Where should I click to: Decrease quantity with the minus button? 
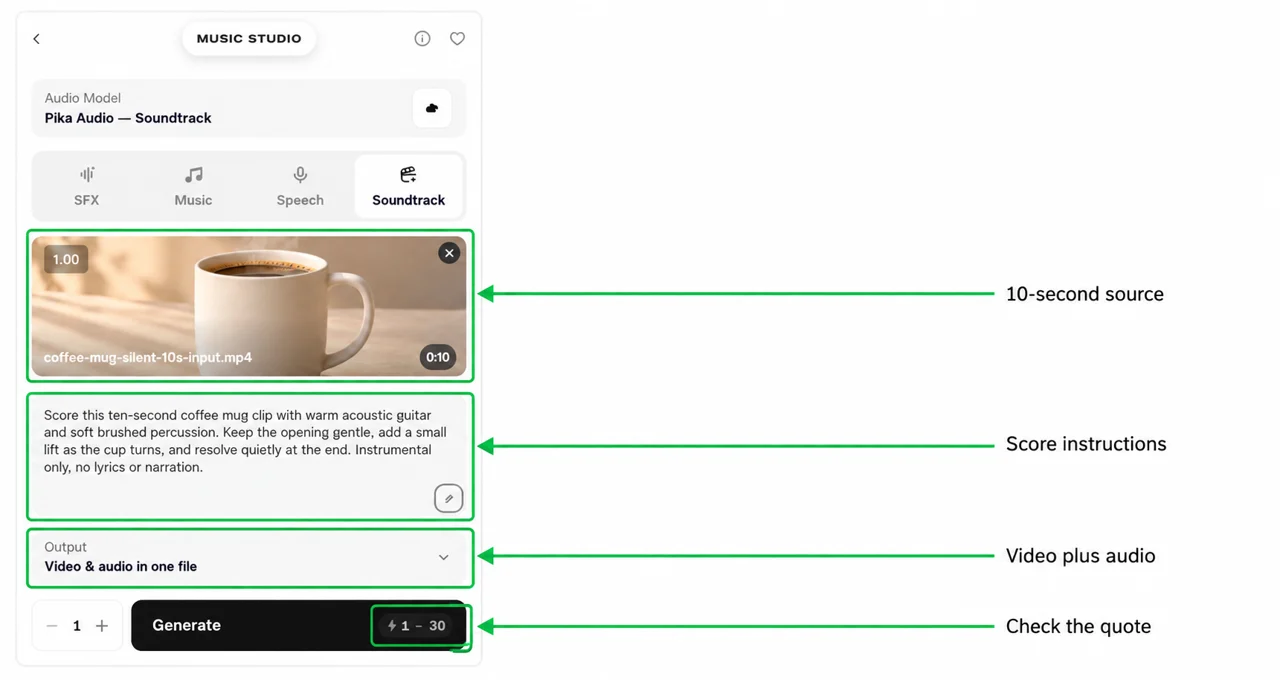[52, 626]
